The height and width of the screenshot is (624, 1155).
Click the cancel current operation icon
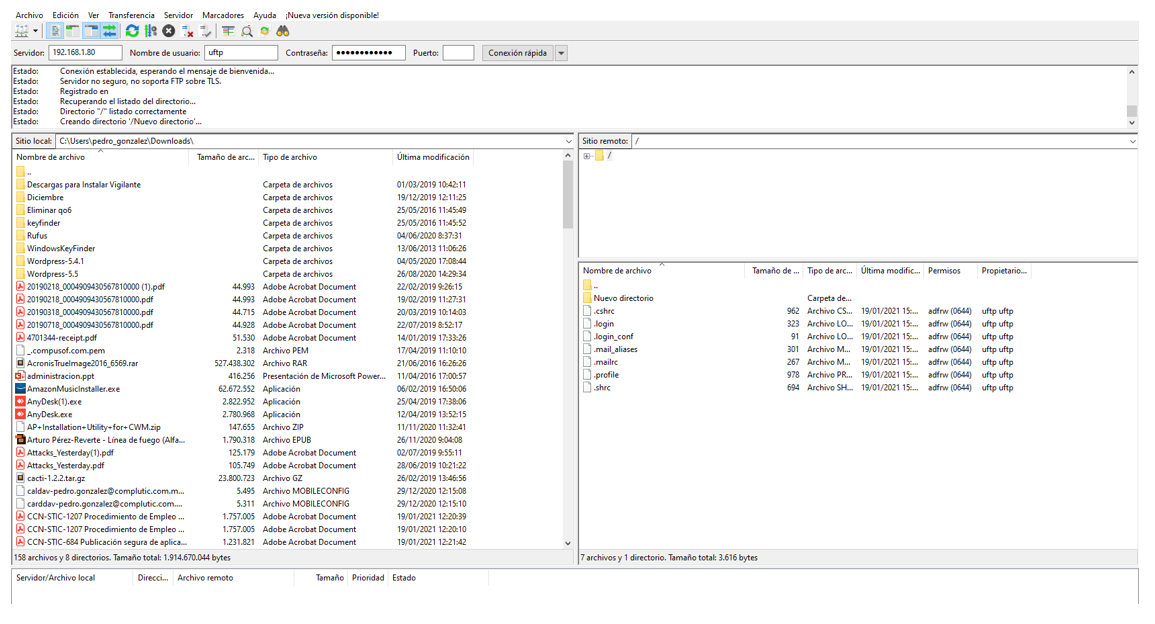(169, 31)
